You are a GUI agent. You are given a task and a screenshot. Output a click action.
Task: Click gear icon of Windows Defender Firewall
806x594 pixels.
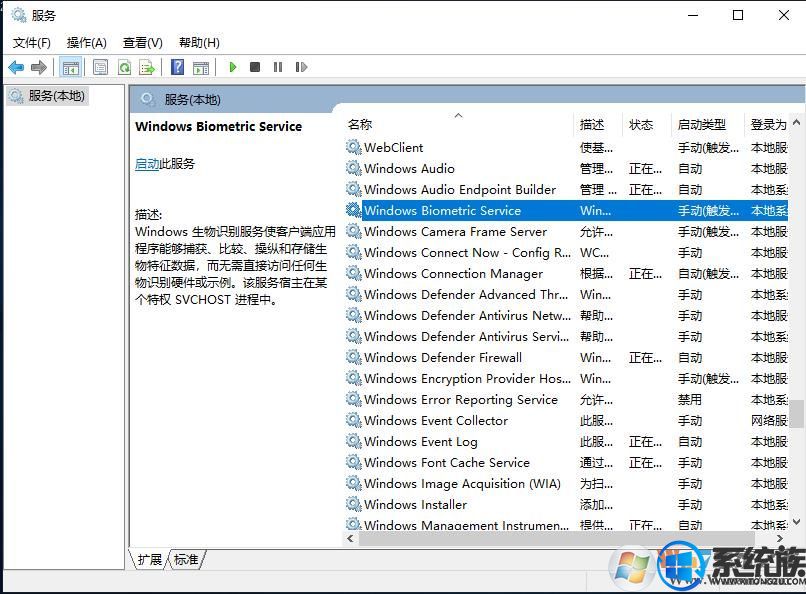354,357
